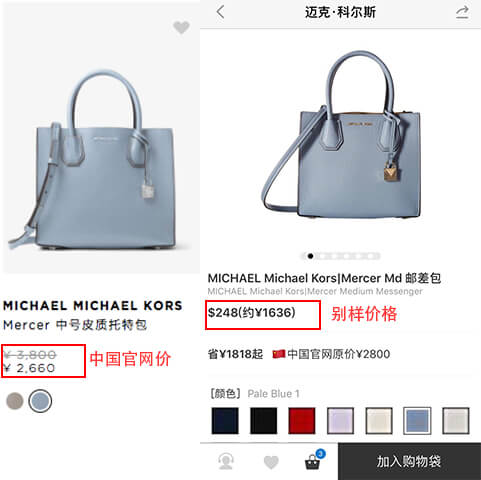Tap the image carousel page dots
The width and height of the screenshot is (481, 480).
pos(340,256)
